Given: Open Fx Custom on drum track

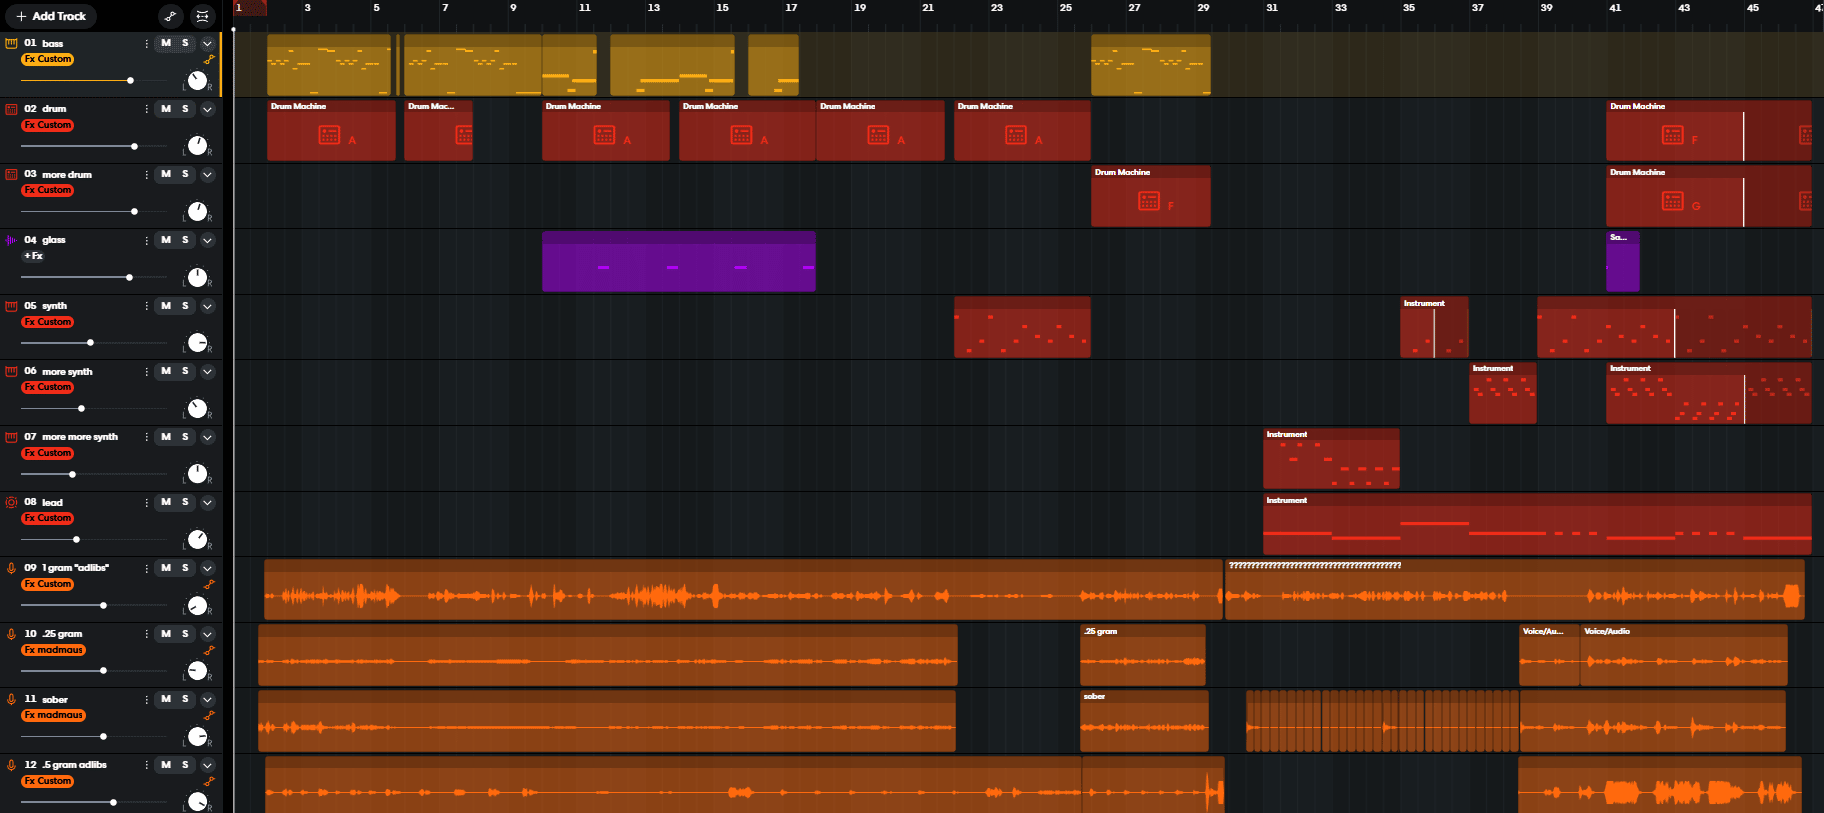Looking at the screenshot, I should pyautogui.click(x=48, y=125).
